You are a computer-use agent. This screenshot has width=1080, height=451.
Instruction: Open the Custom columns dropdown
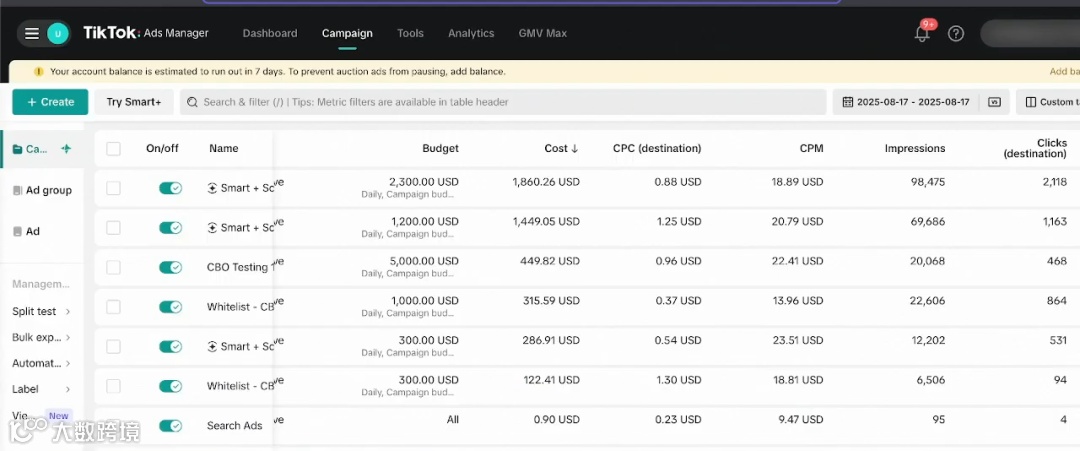coord(1050,102)
